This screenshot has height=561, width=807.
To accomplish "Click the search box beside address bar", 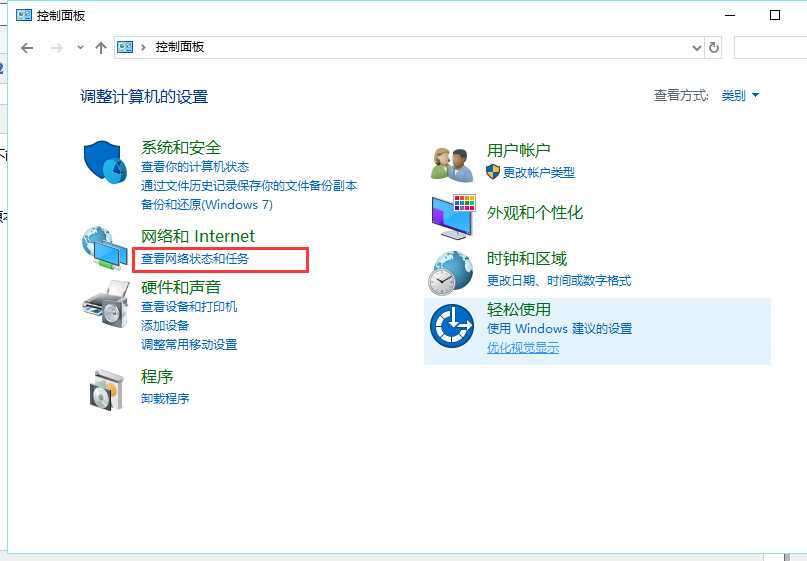I will 770,48.
